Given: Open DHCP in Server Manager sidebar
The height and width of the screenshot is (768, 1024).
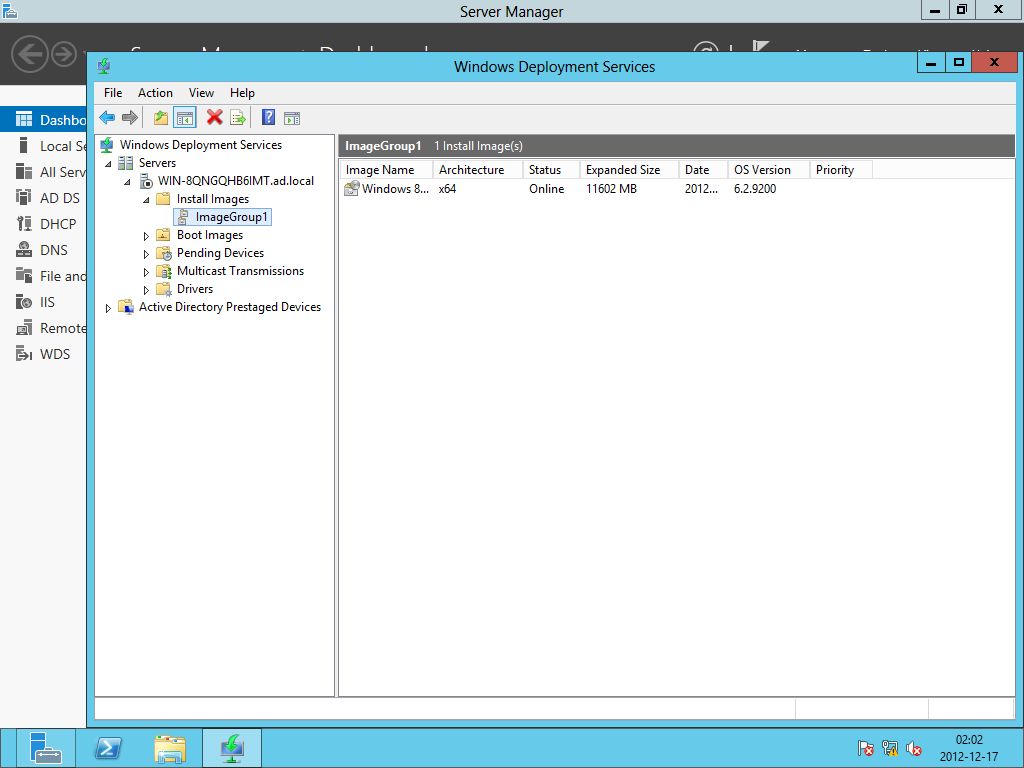Looking at the screenshot, I should (43, 224).
